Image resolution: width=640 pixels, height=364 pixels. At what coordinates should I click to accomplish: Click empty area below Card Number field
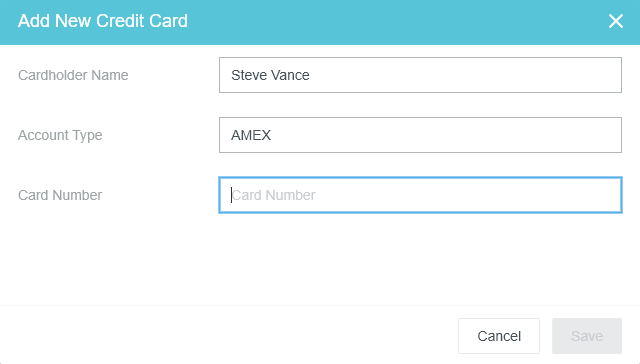(x=420, y=257)
